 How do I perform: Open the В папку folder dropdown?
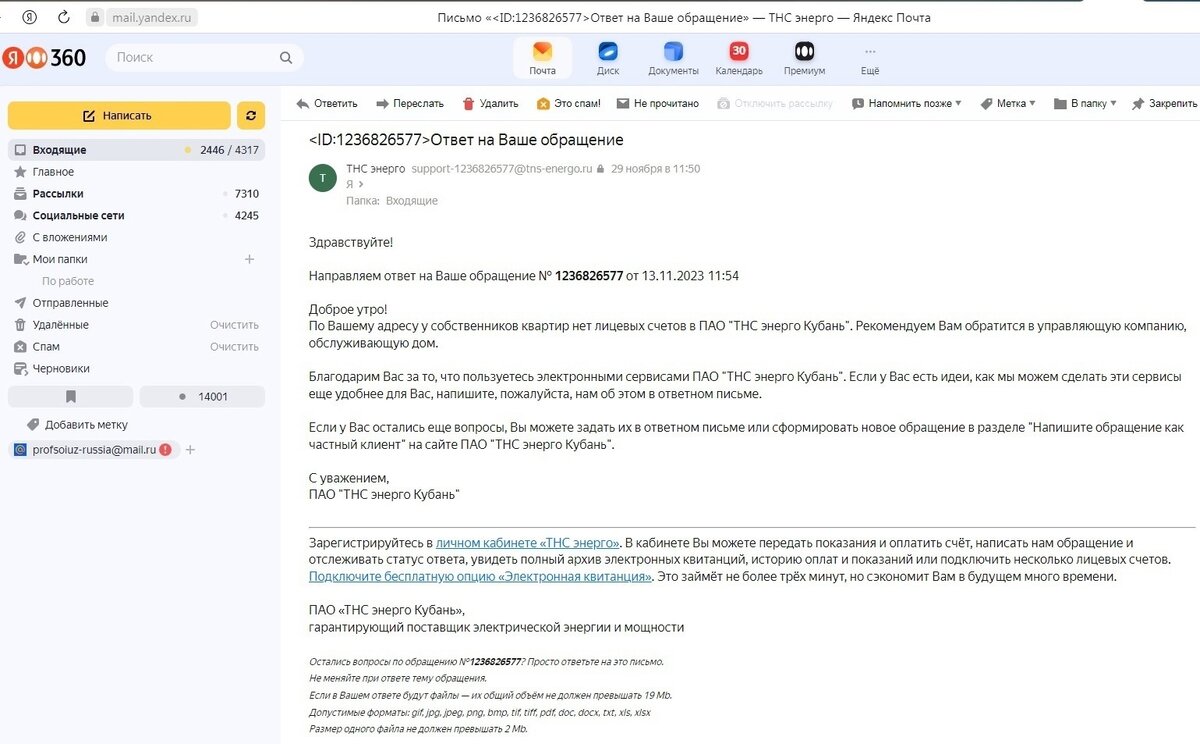pos(1085,103)
